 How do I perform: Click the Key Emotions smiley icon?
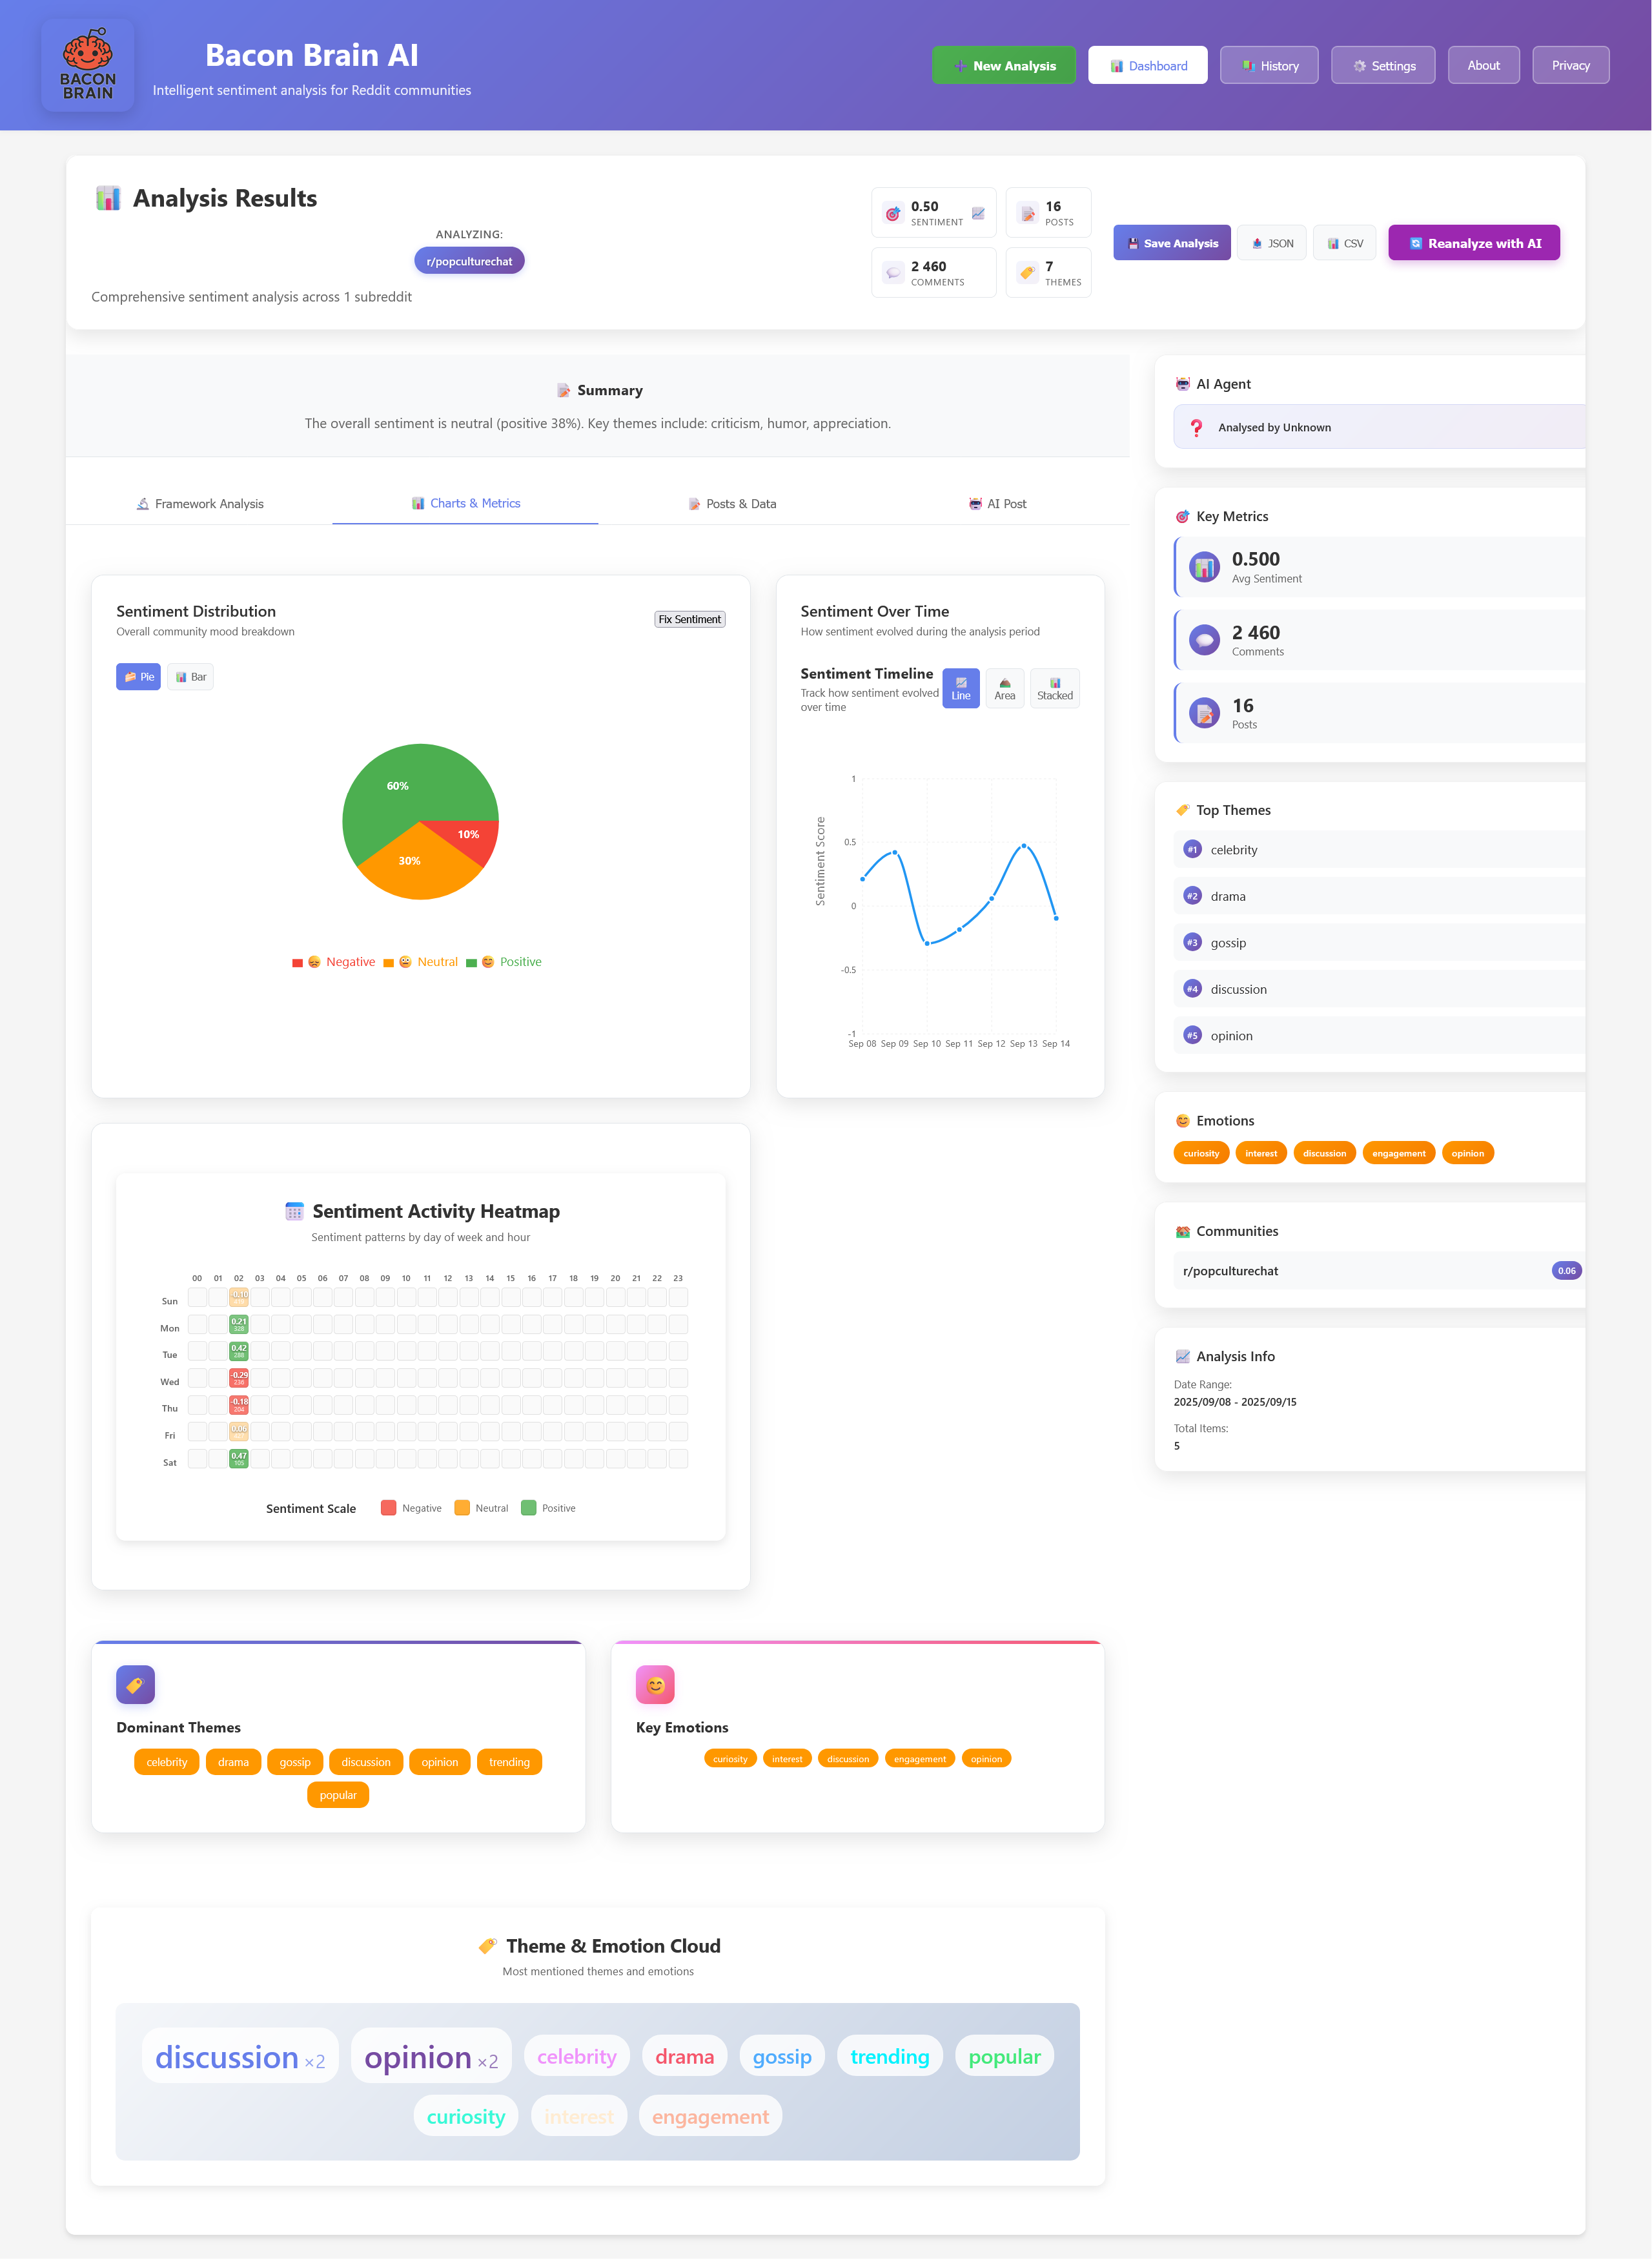coord(655,1685)
